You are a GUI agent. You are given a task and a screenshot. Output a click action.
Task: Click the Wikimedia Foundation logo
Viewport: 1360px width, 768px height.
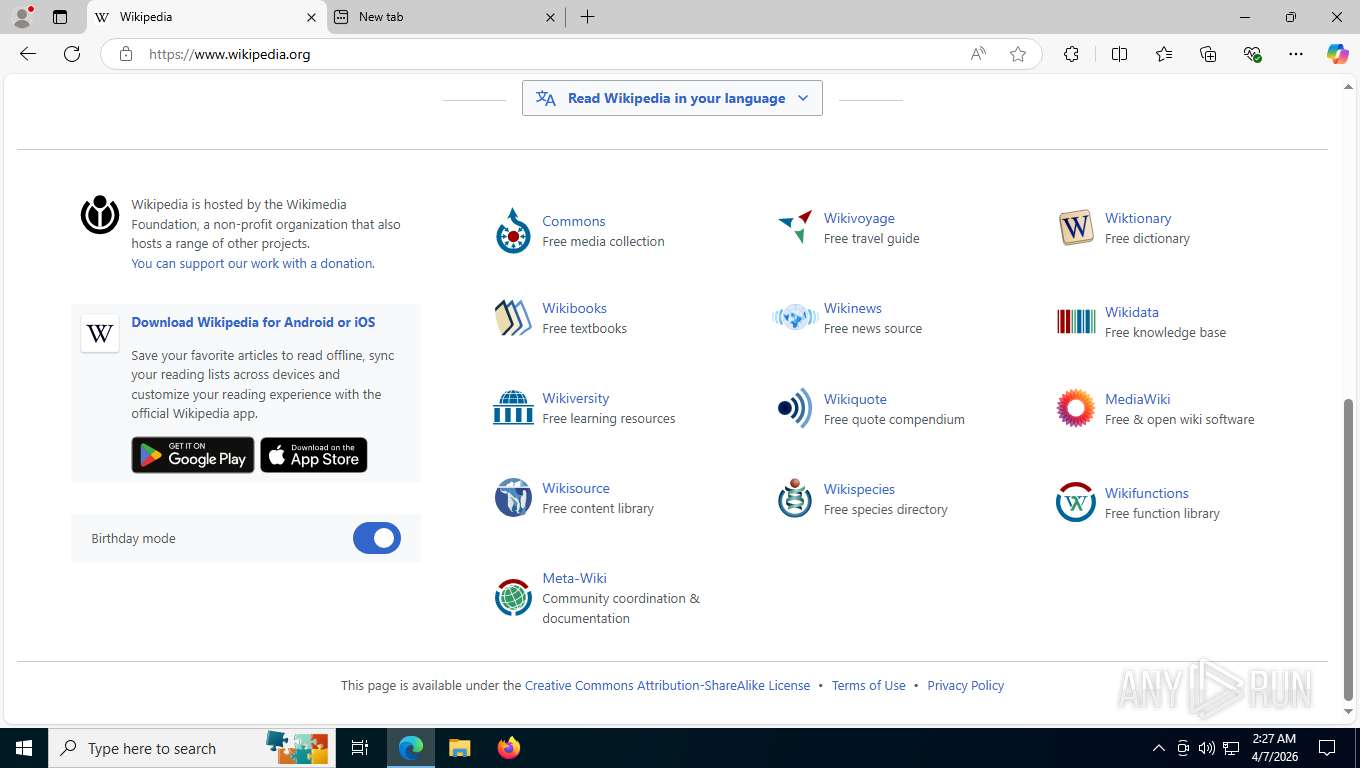(x=100, y=214)
